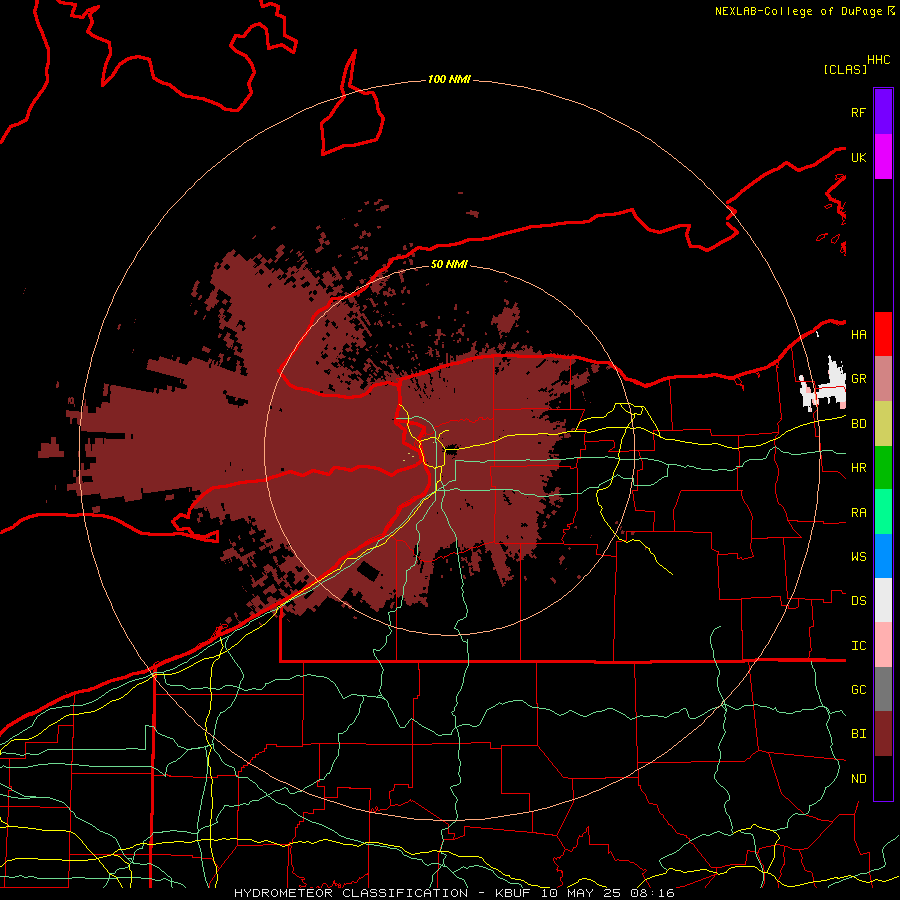Click the pinkish GR legend swatch
This screenshot has width=900, height=900.
[883, 379]
